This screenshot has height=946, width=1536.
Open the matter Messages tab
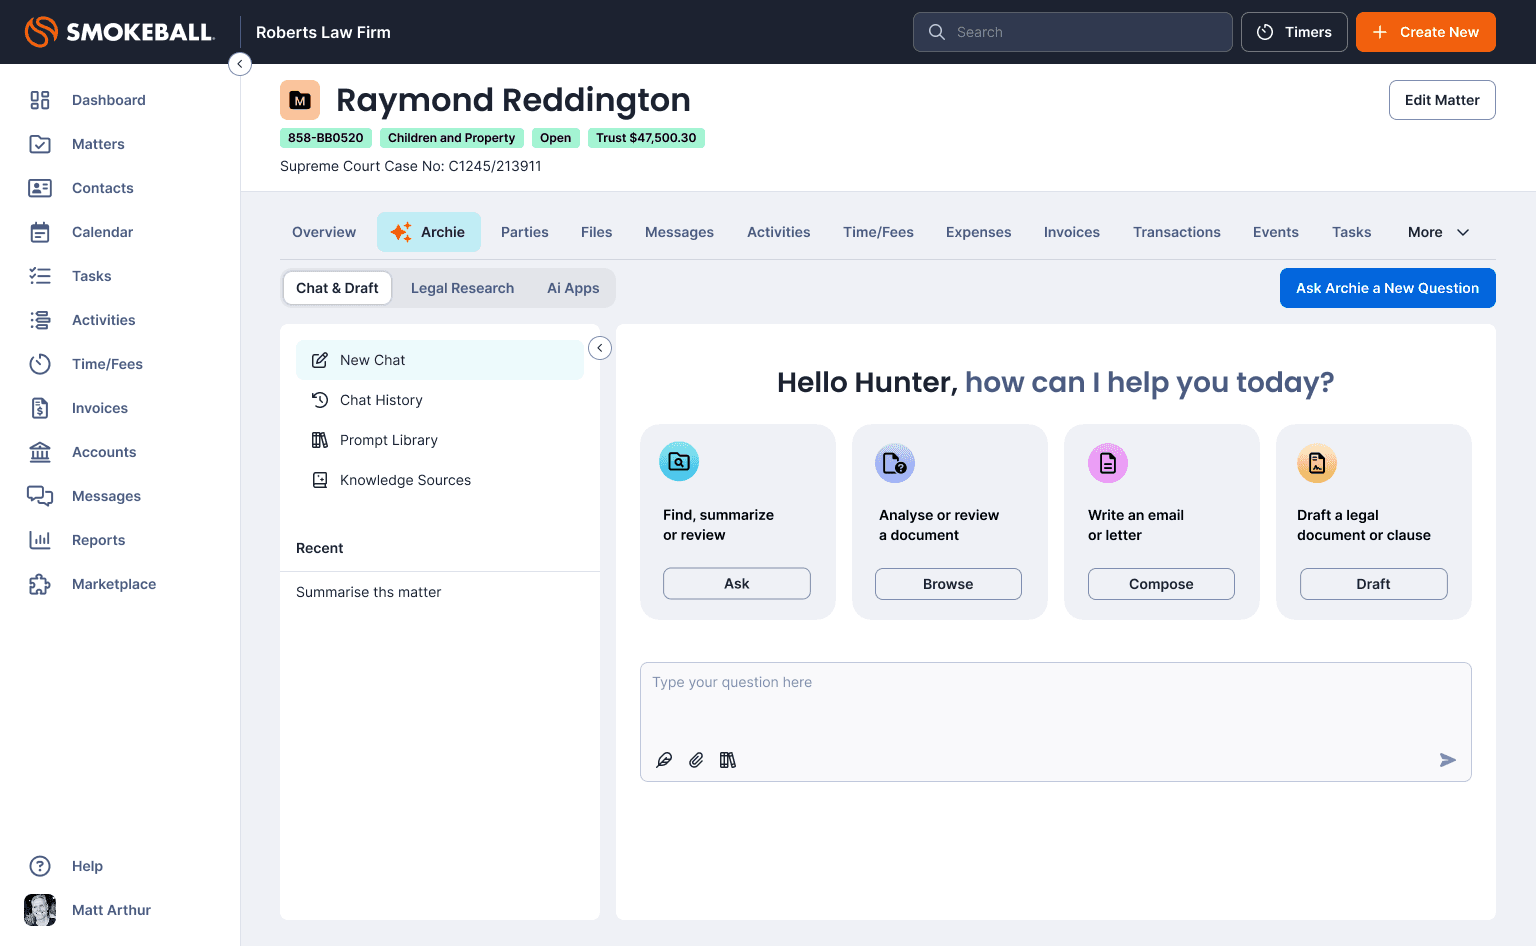tap(679, 232)
